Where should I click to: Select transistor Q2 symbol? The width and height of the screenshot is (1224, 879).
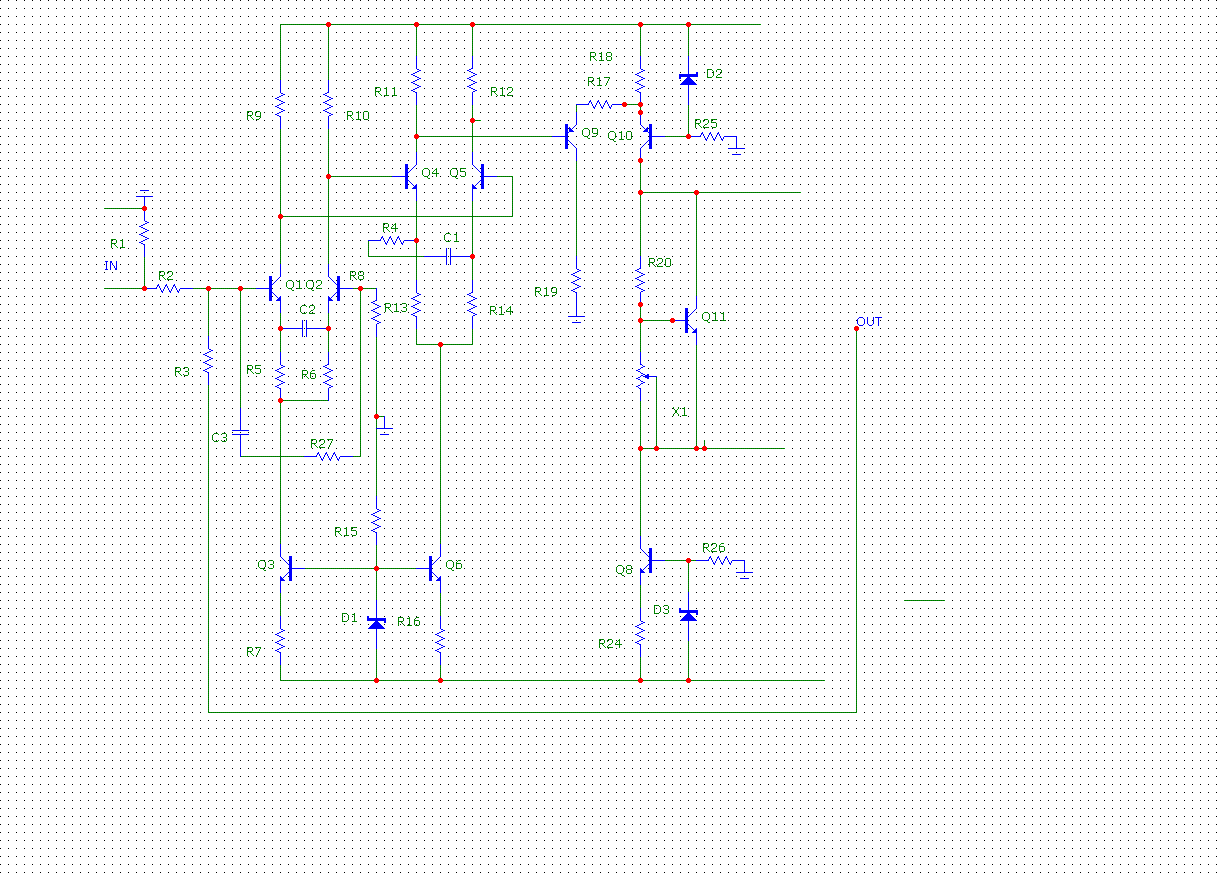(334, 288)
